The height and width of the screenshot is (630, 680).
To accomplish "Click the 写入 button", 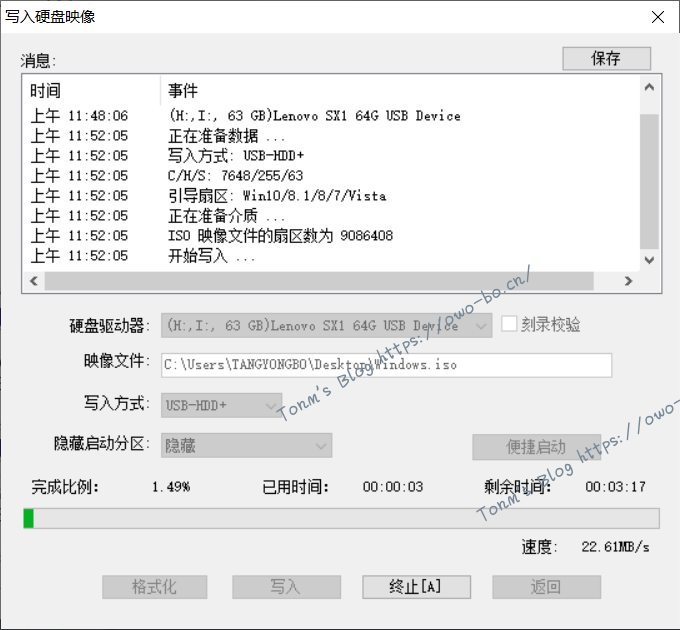I will point(285,587).
